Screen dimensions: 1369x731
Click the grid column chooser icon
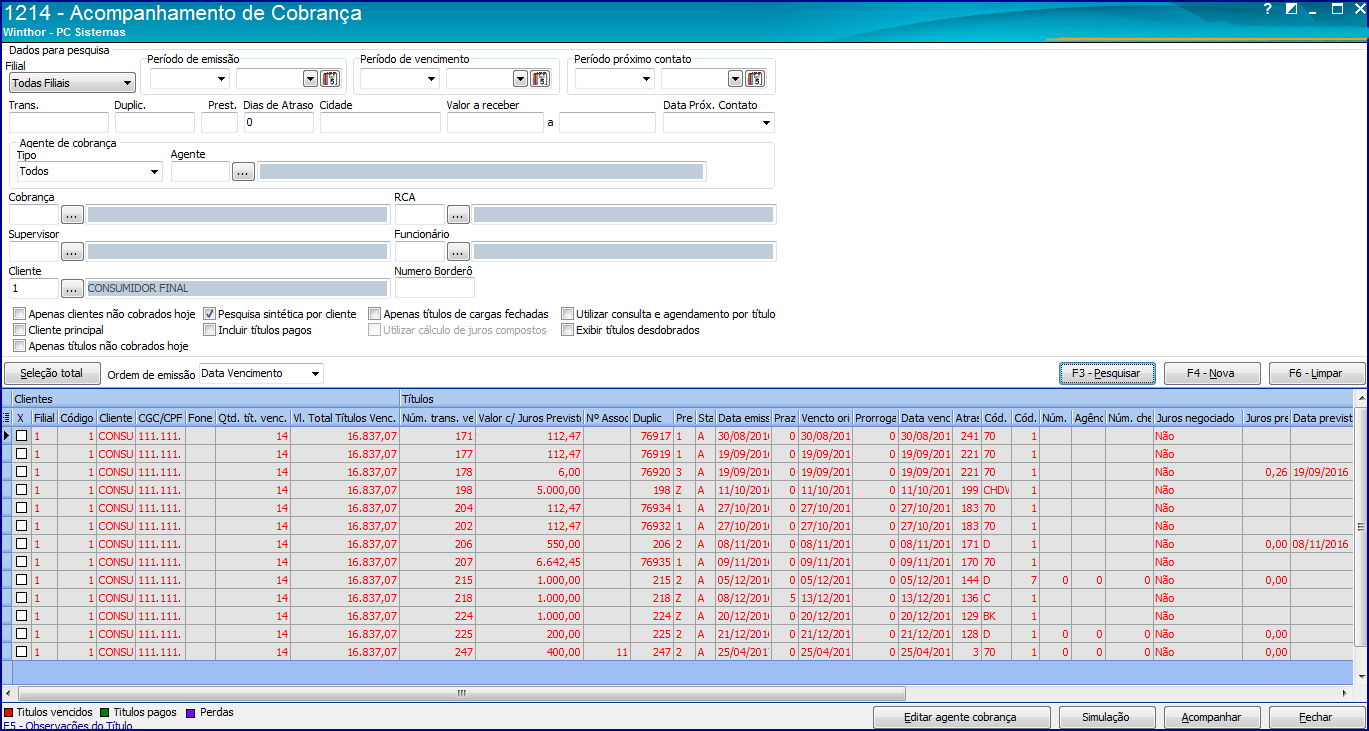[7, 418]
